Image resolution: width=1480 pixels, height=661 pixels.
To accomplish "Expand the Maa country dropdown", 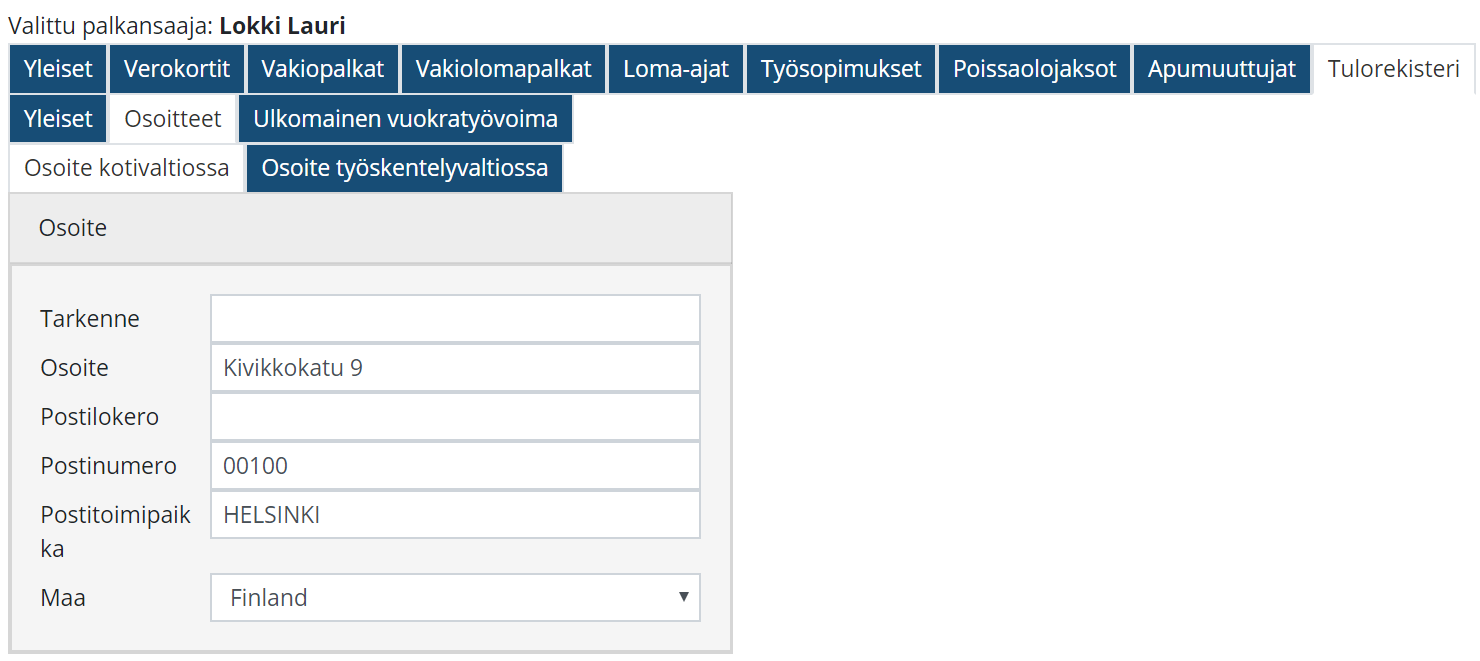I will [455, 598].
